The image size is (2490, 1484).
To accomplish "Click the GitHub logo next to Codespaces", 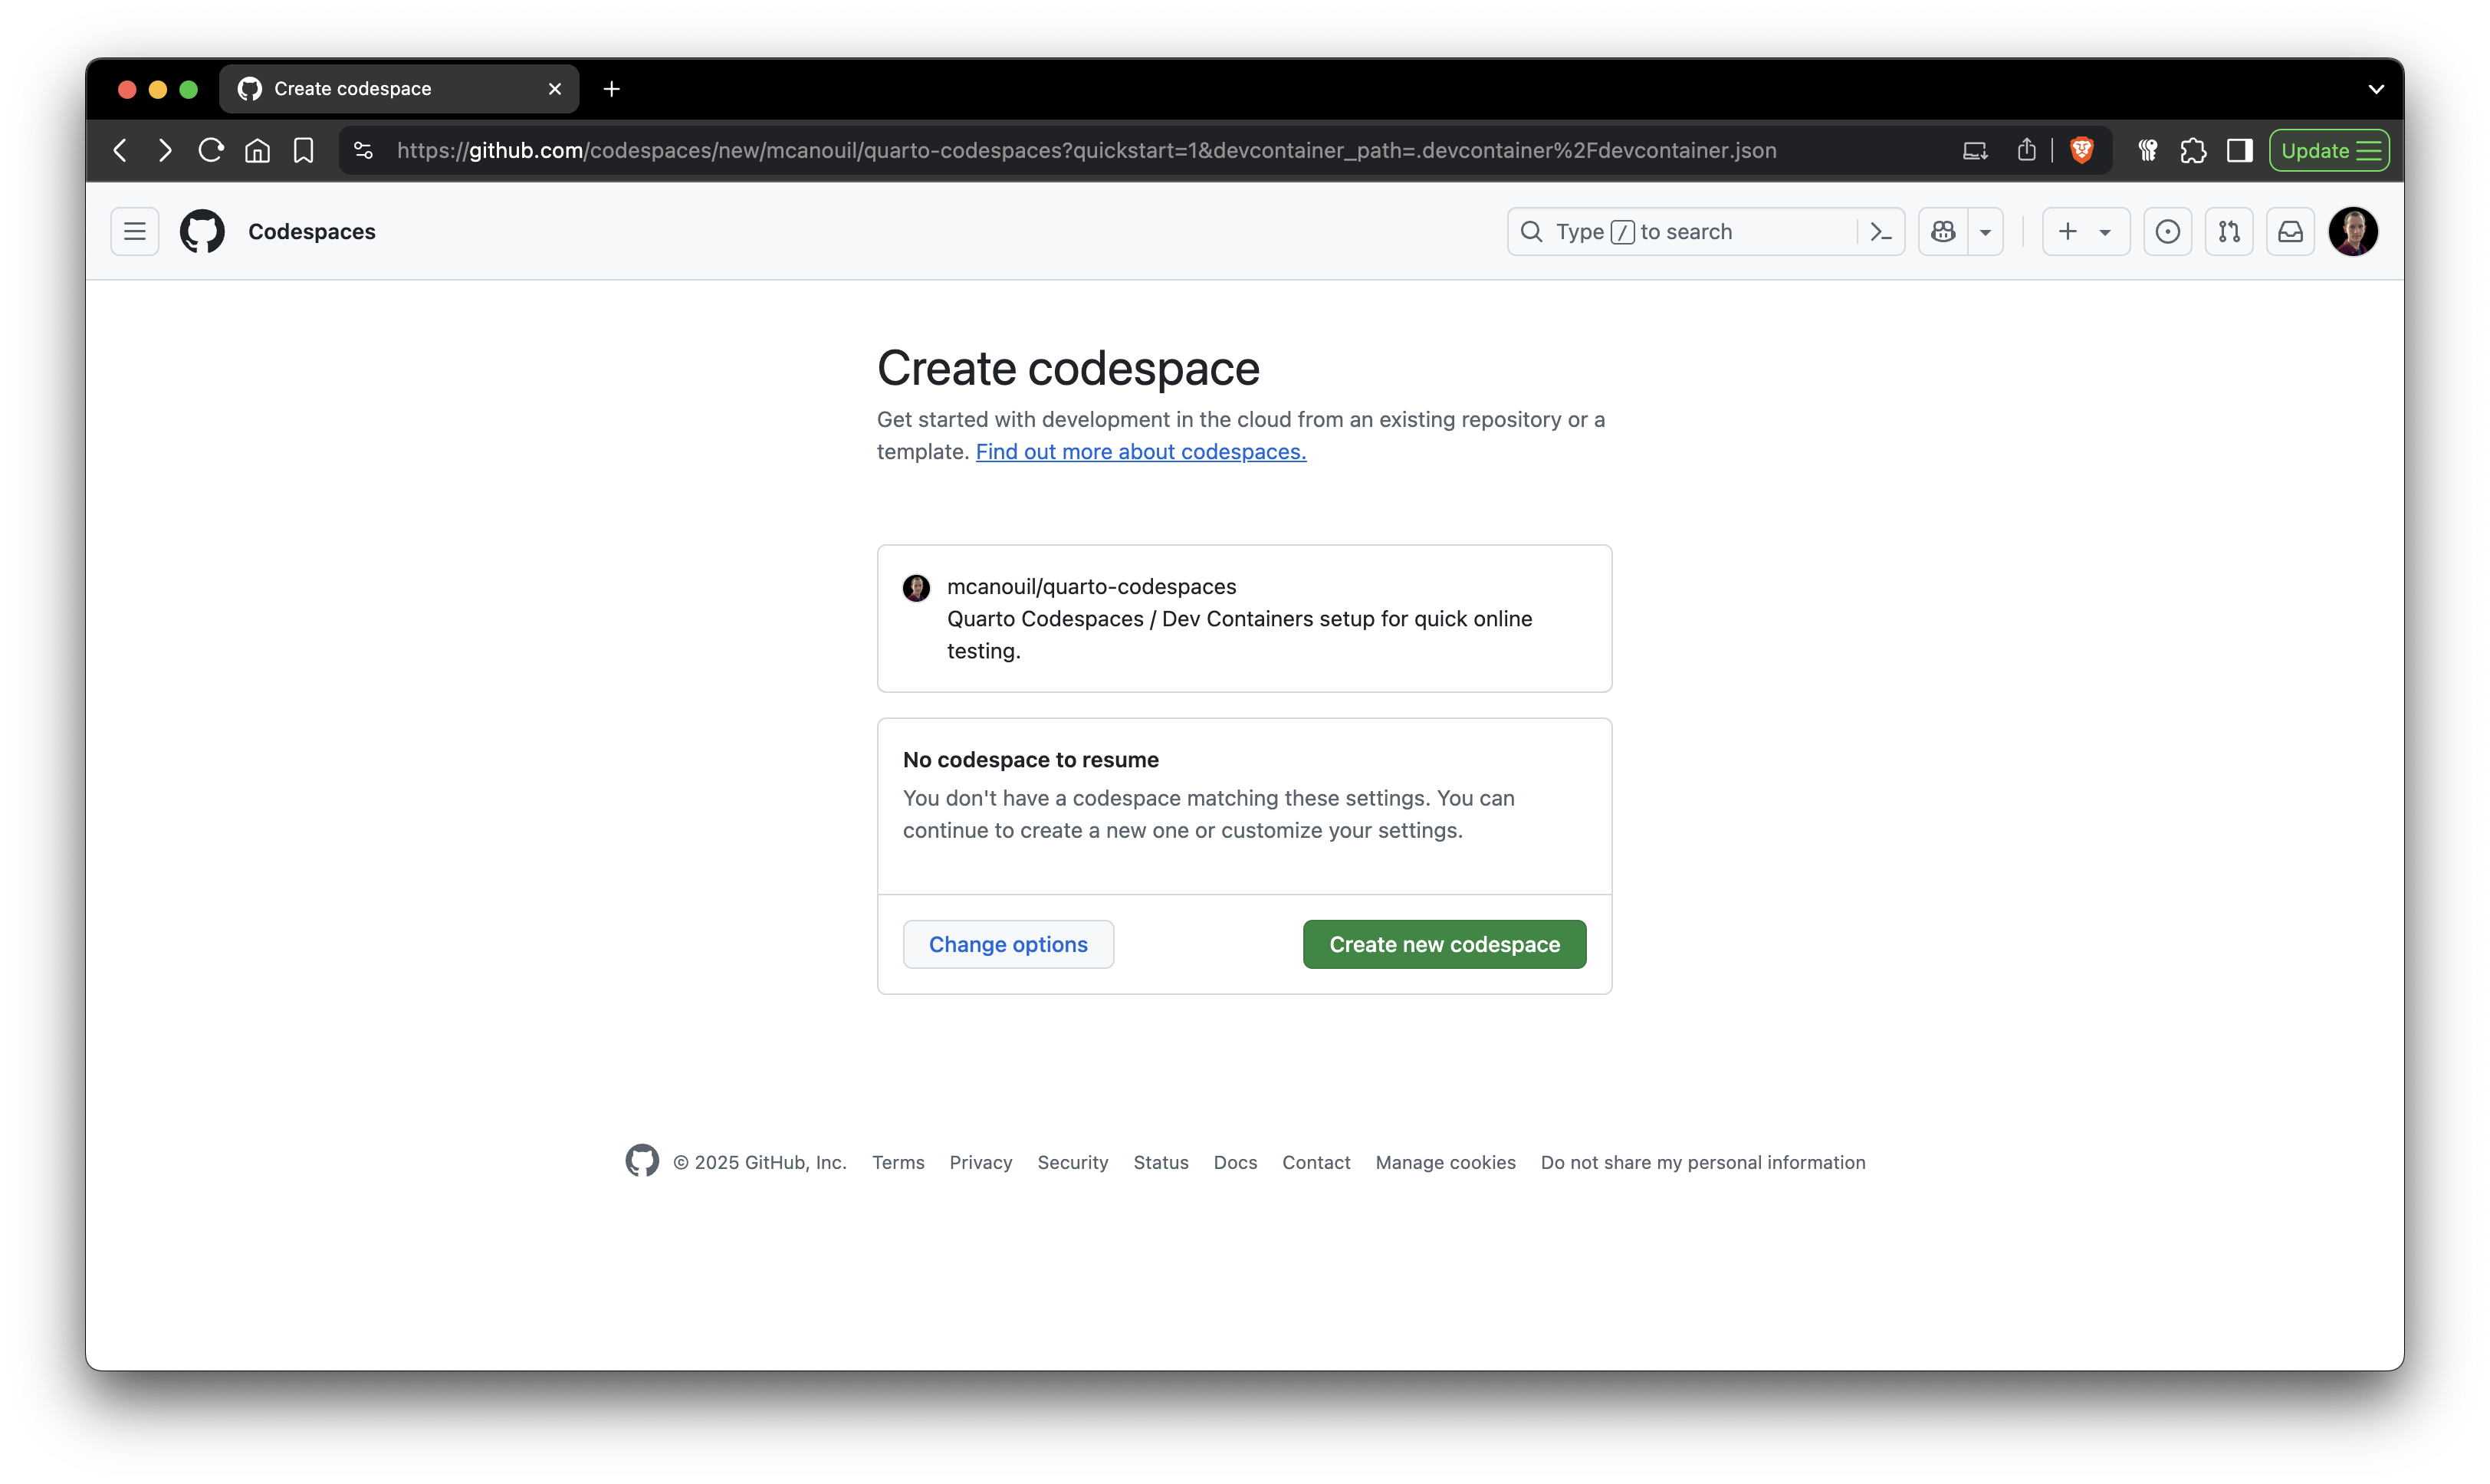I will click(202, 231).
